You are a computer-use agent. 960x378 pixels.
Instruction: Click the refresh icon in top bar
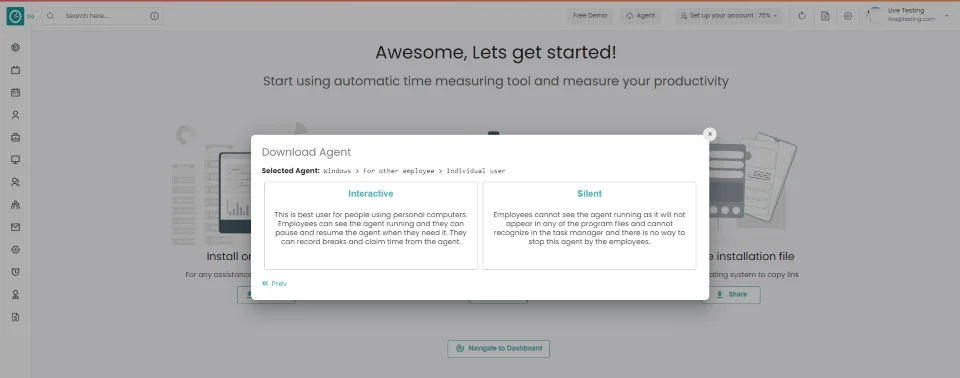tap(802, 16)
